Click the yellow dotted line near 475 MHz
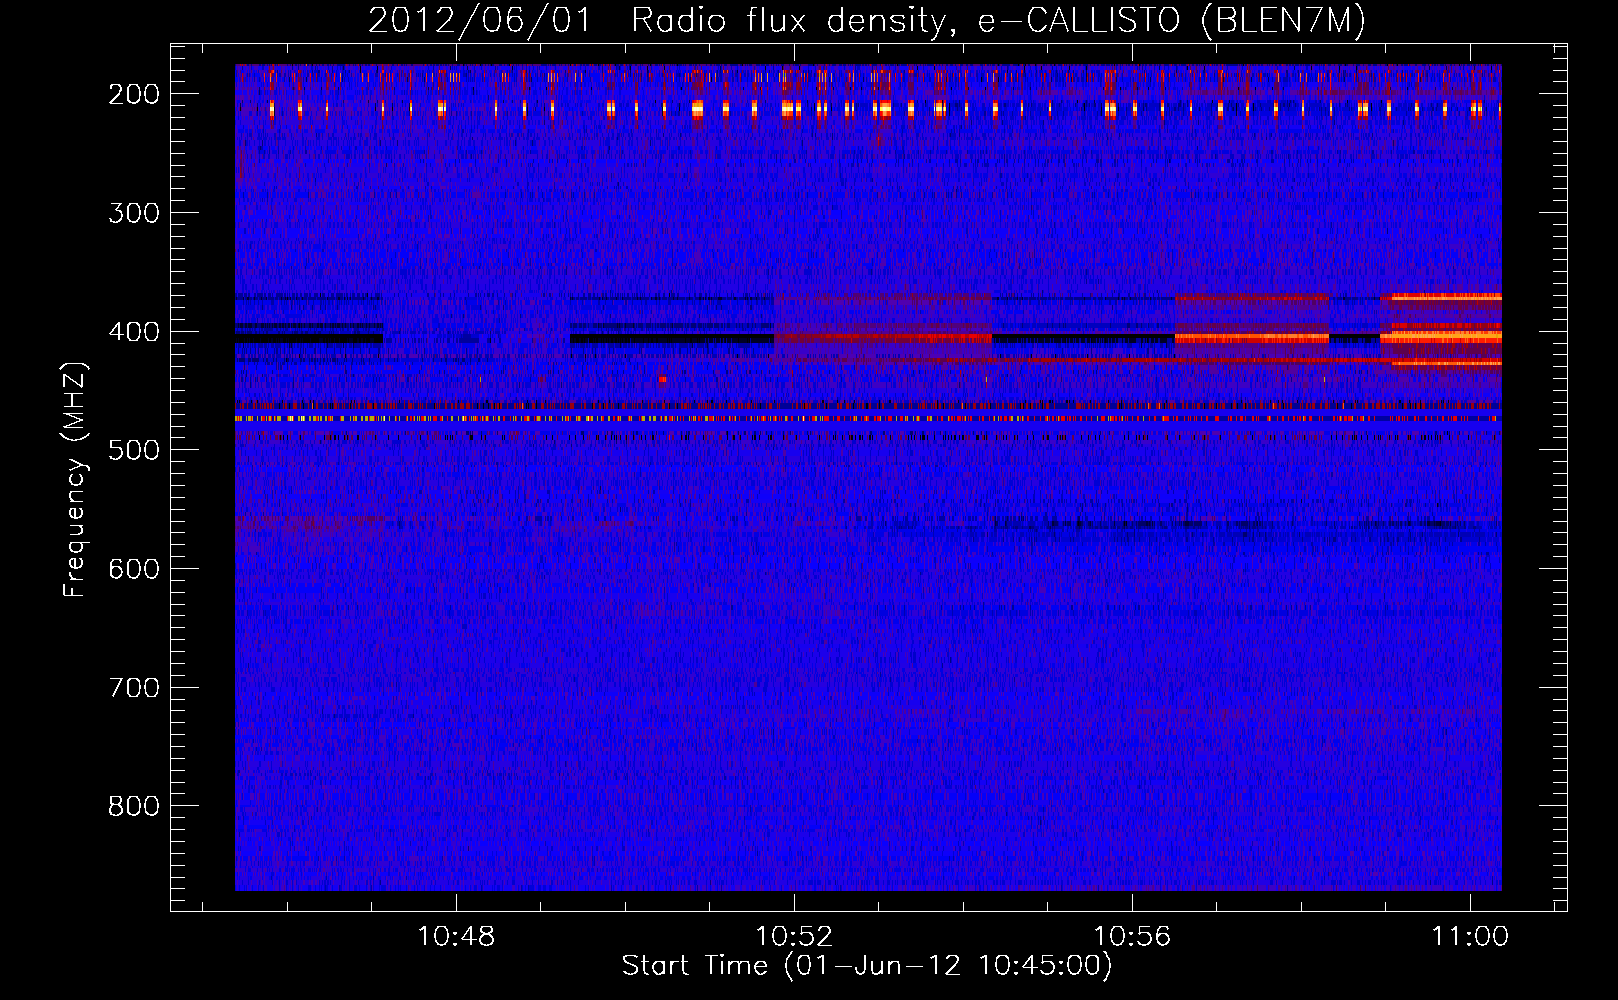 pyautogui.click(x=868, y=419)
